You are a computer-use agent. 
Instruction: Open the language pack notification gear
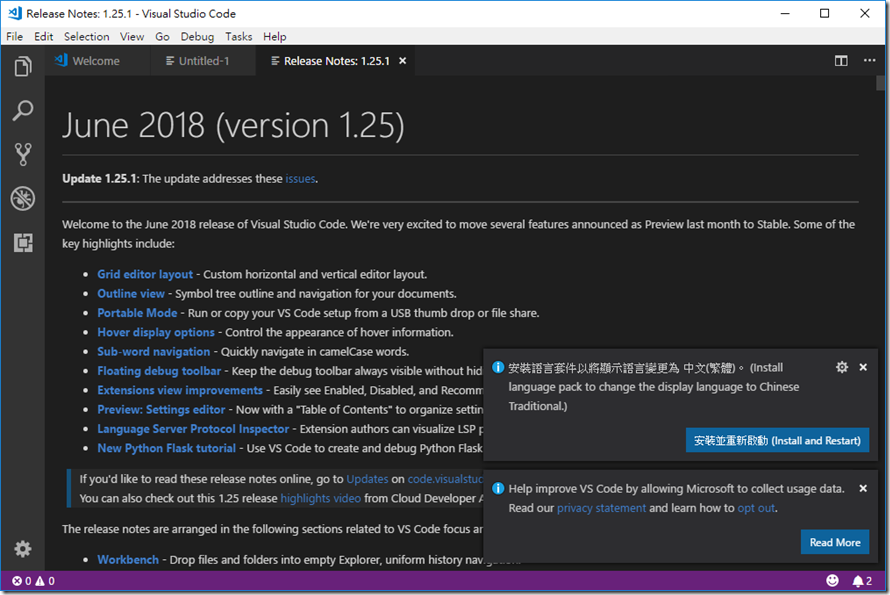[x=842, y=367]
